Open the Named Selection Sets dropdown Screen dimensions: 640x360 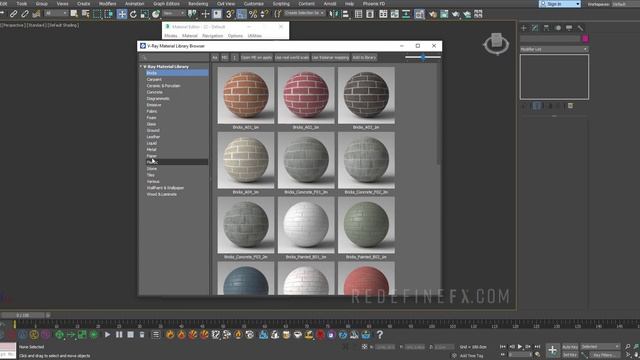pos(304,13)
